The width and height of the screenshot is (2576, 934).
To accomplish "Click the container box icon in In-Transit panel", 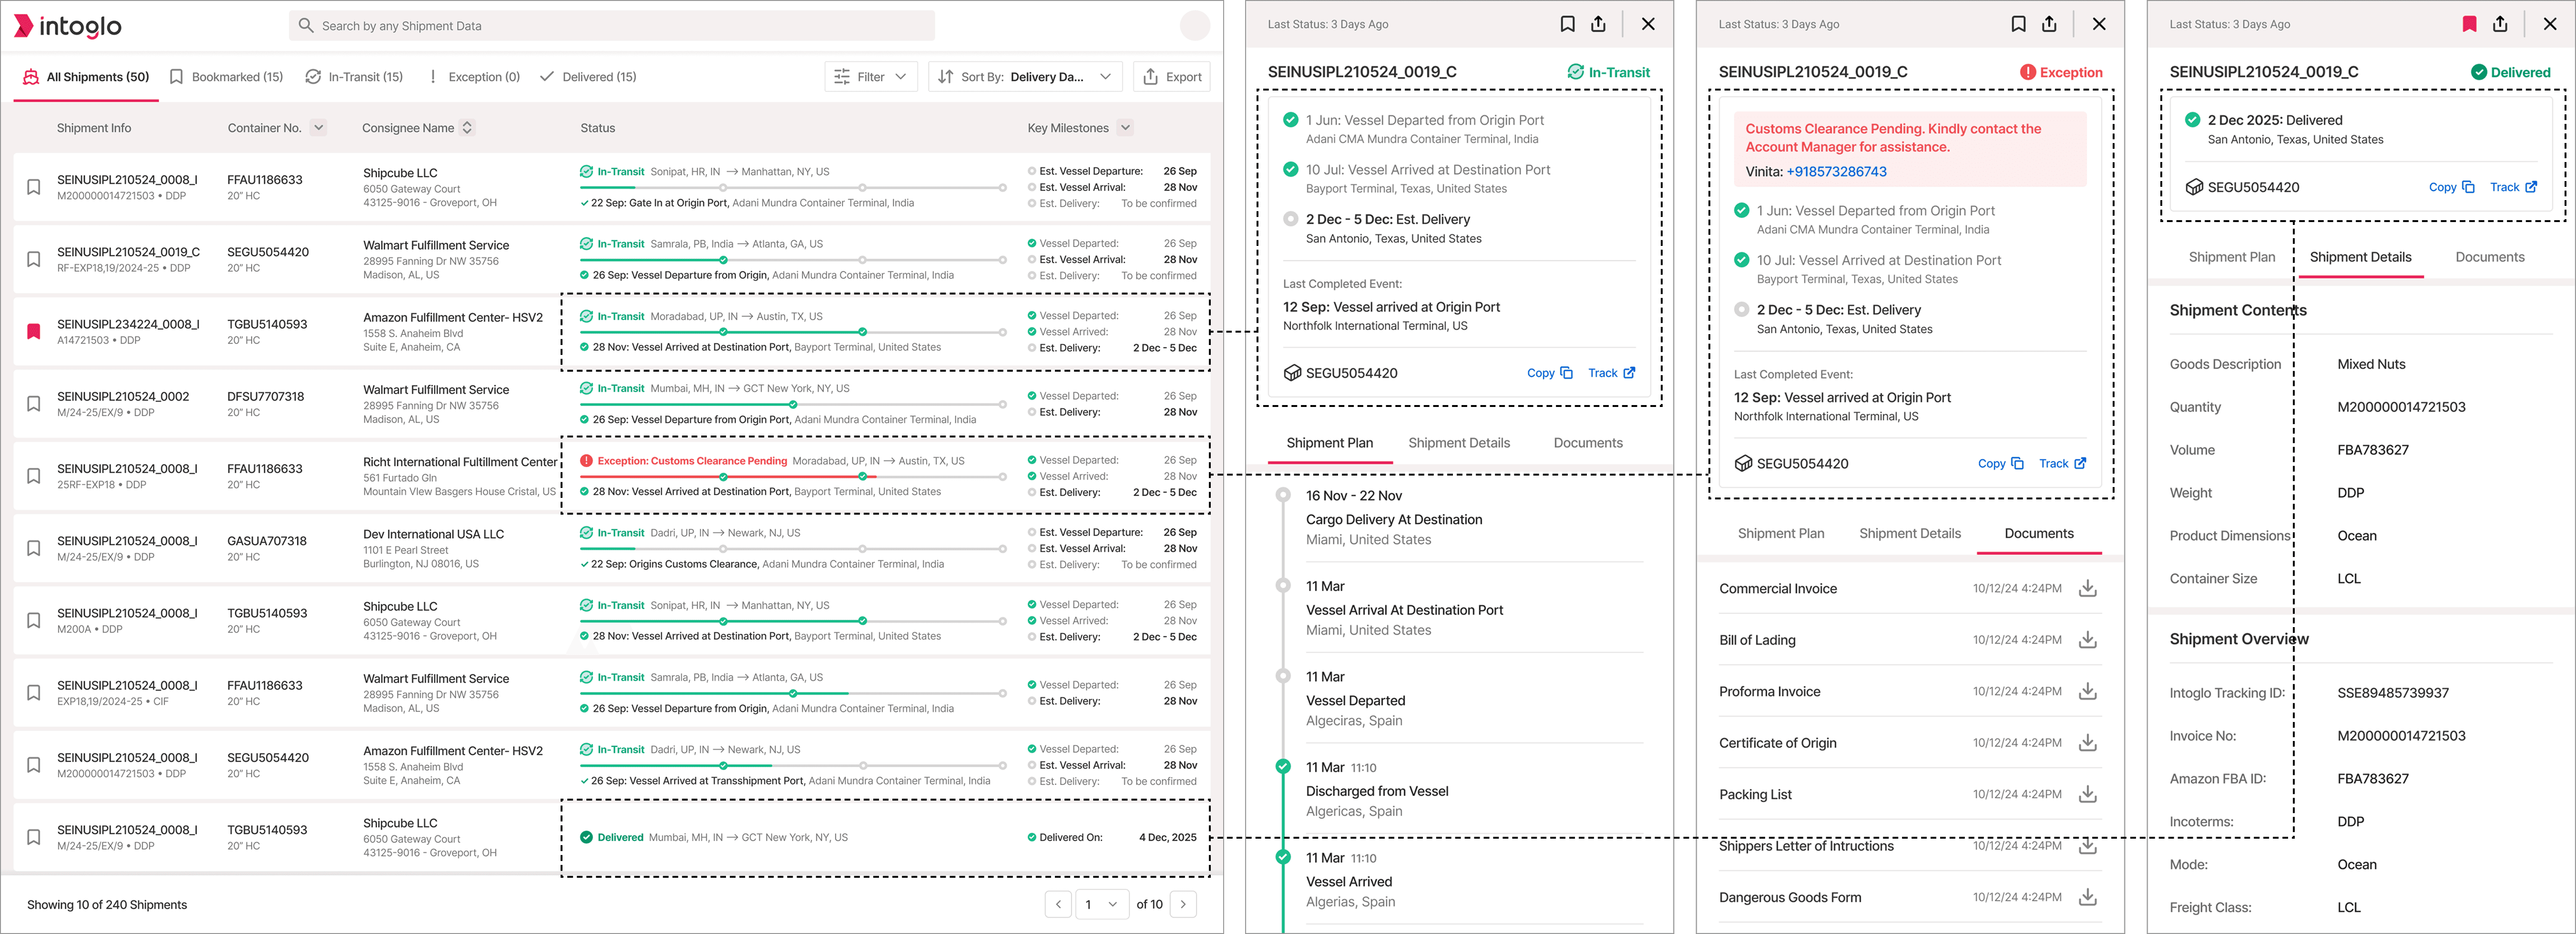I will (x=1292, y=373).
